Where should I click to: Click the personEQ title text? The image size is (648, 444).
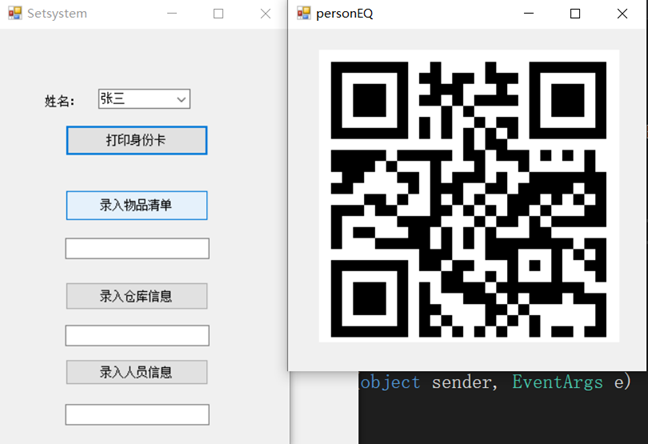pos(345,14)
